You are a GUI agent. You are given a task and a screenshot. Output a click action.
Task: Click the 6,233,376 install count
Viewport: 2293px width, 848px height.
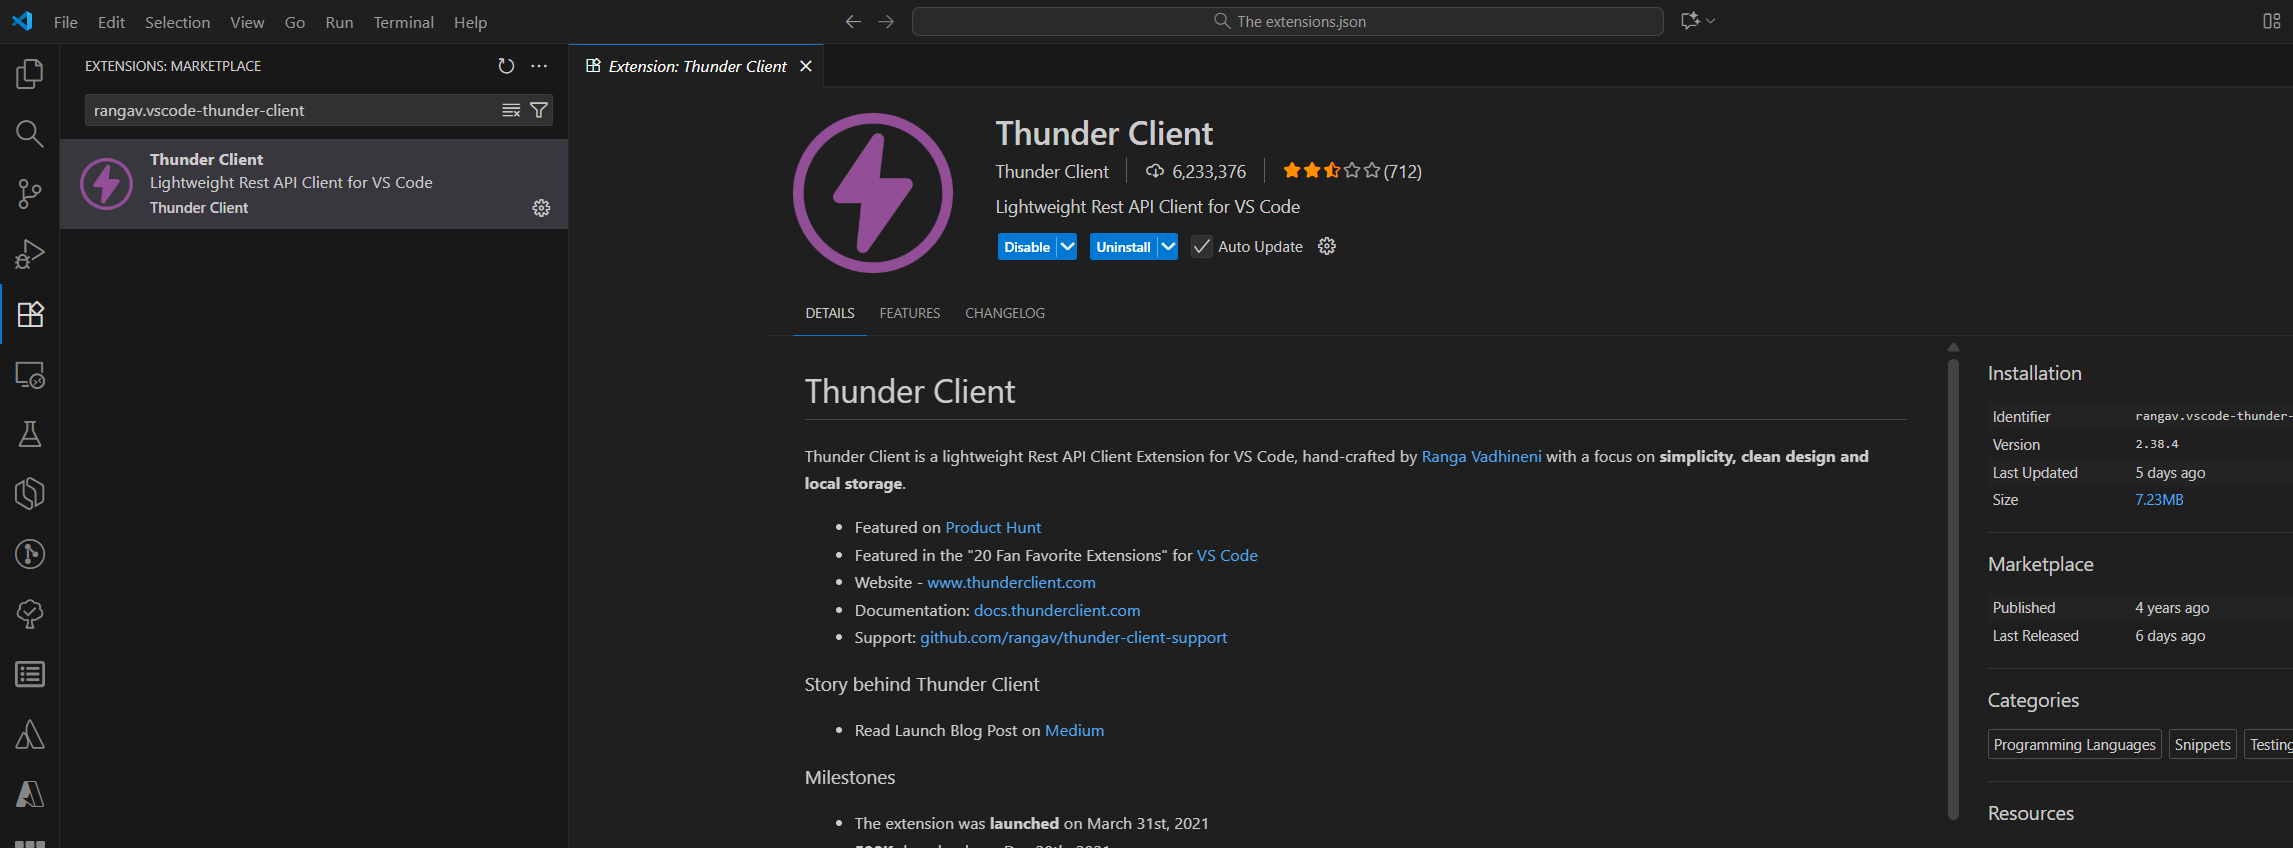pyautogui.click(x=1196, y=171)
